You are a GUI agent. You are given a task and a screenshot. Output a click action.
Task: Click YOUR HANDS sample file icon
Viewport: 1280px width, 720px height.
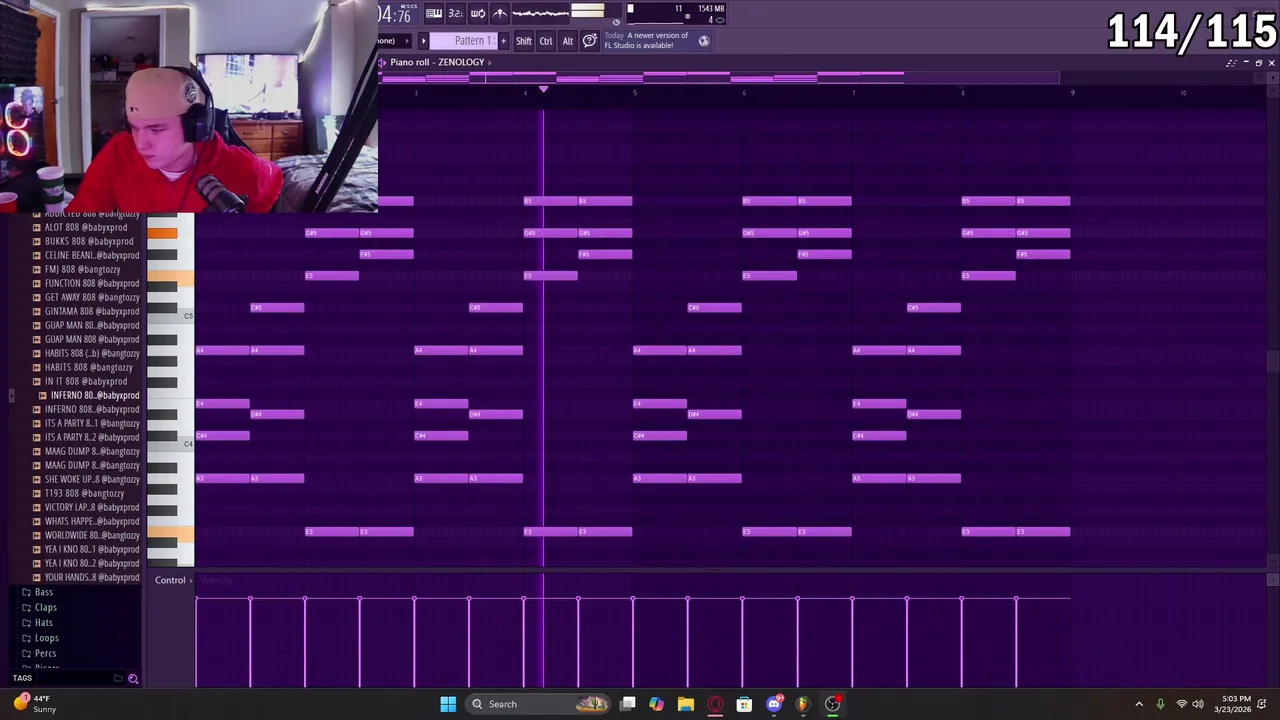tap(37, 577)
